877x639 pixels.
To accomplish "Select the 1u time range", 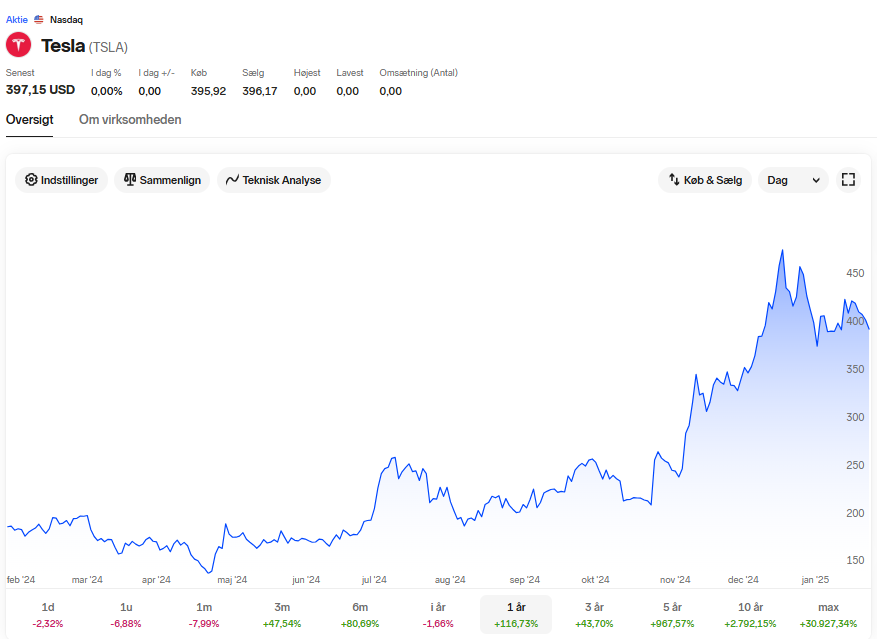I will (x=126, y=614).
